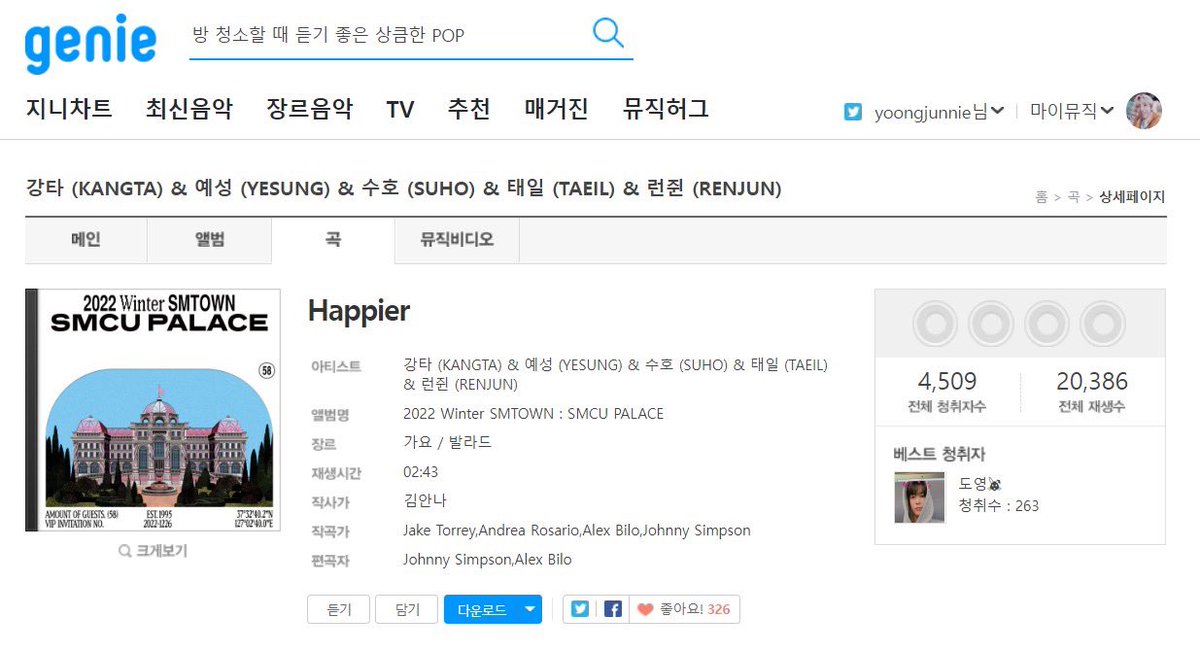
Task: Click the 베스트 청취자 heading
Action: click(x=939, y=454)
